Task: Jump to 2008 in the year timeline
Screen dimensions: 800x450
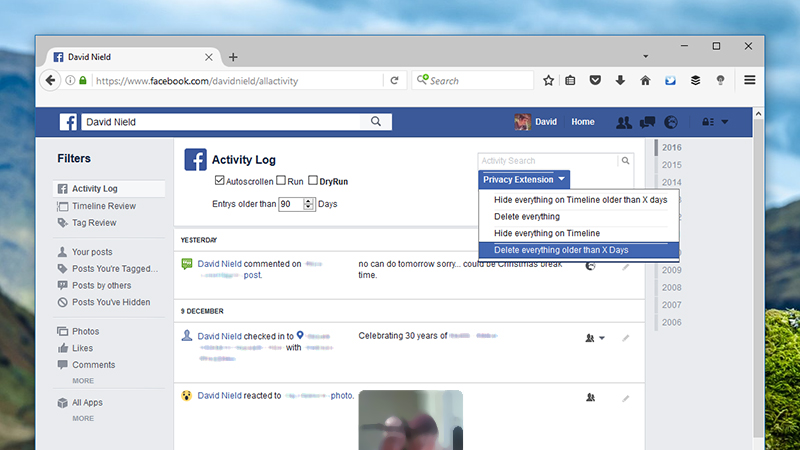Action: coord(671,287)
